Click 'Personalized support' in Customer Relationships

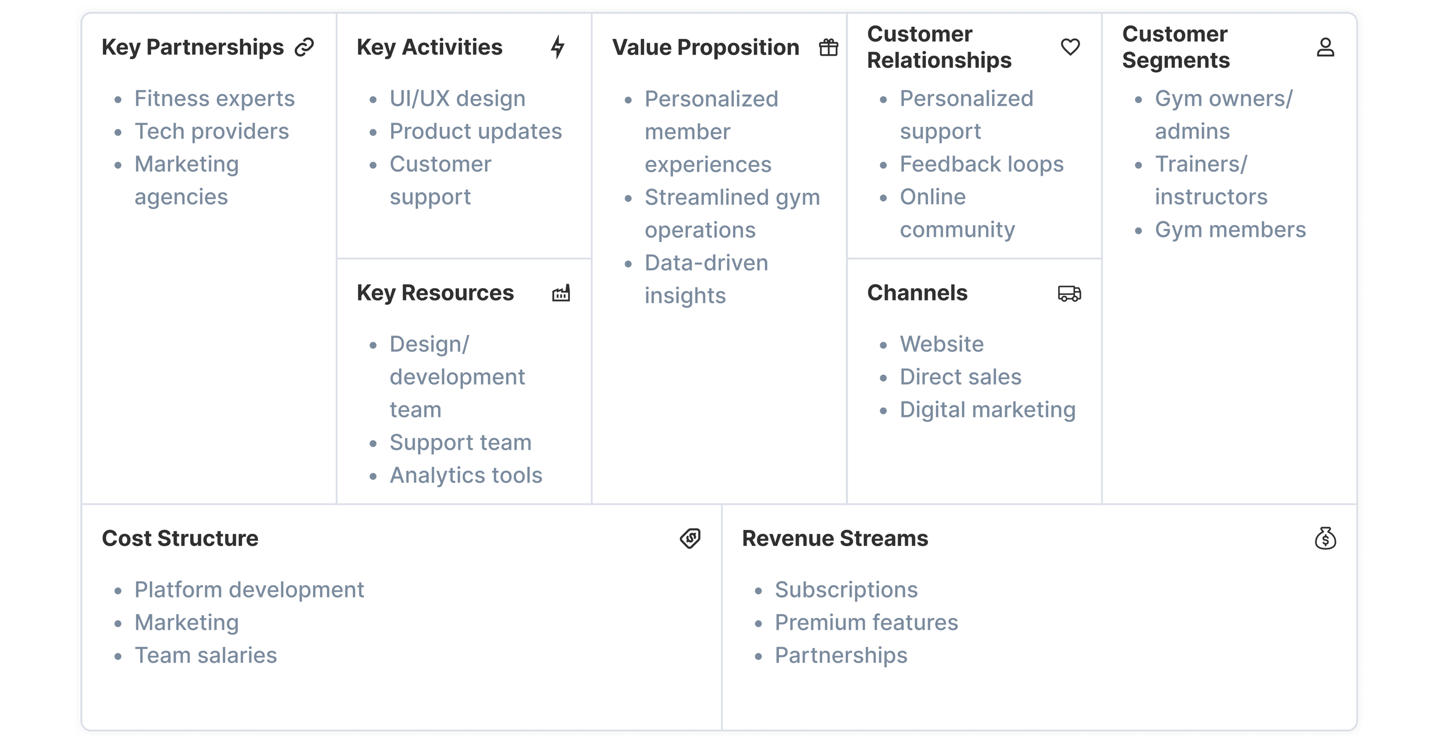click(x=966, y=115)
